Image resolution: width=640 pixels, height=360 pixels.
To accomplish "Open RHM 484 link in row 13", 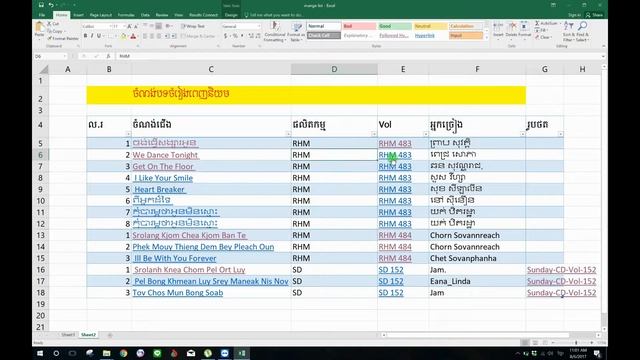I will click(395, 236).
